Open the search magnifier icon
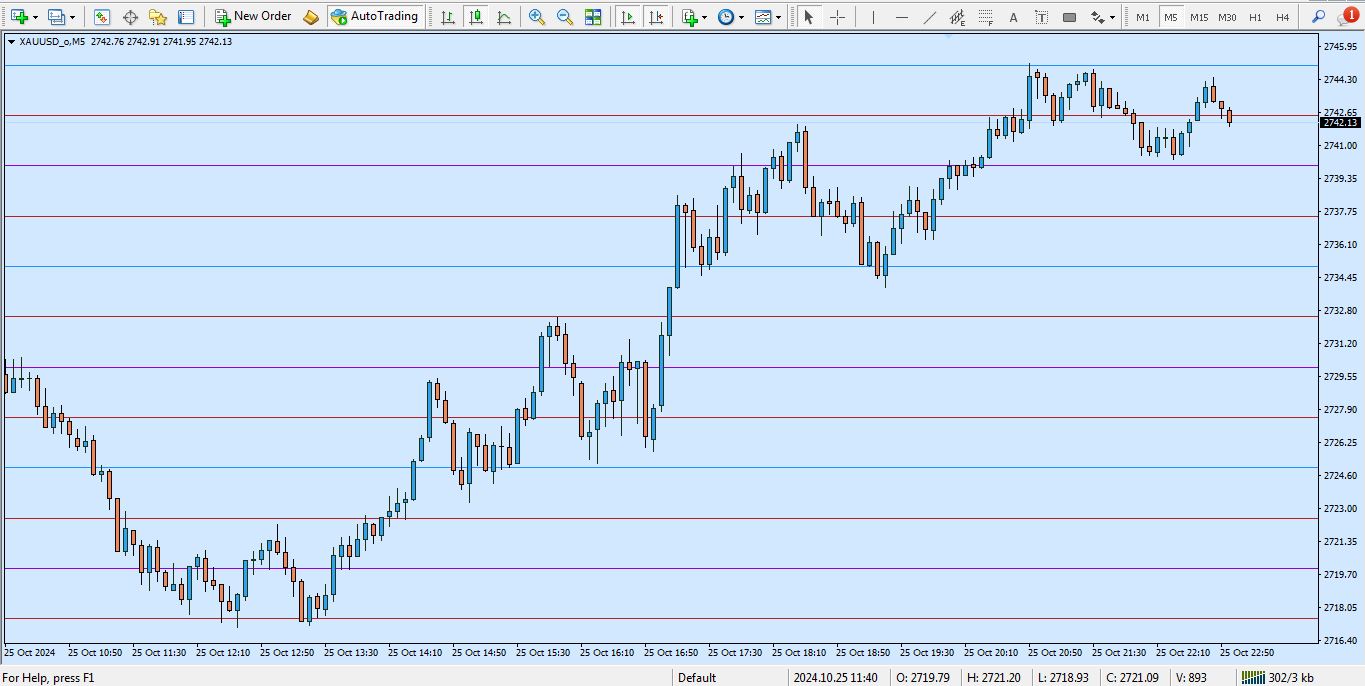Screen dimensions: 1365x686 1319,17
